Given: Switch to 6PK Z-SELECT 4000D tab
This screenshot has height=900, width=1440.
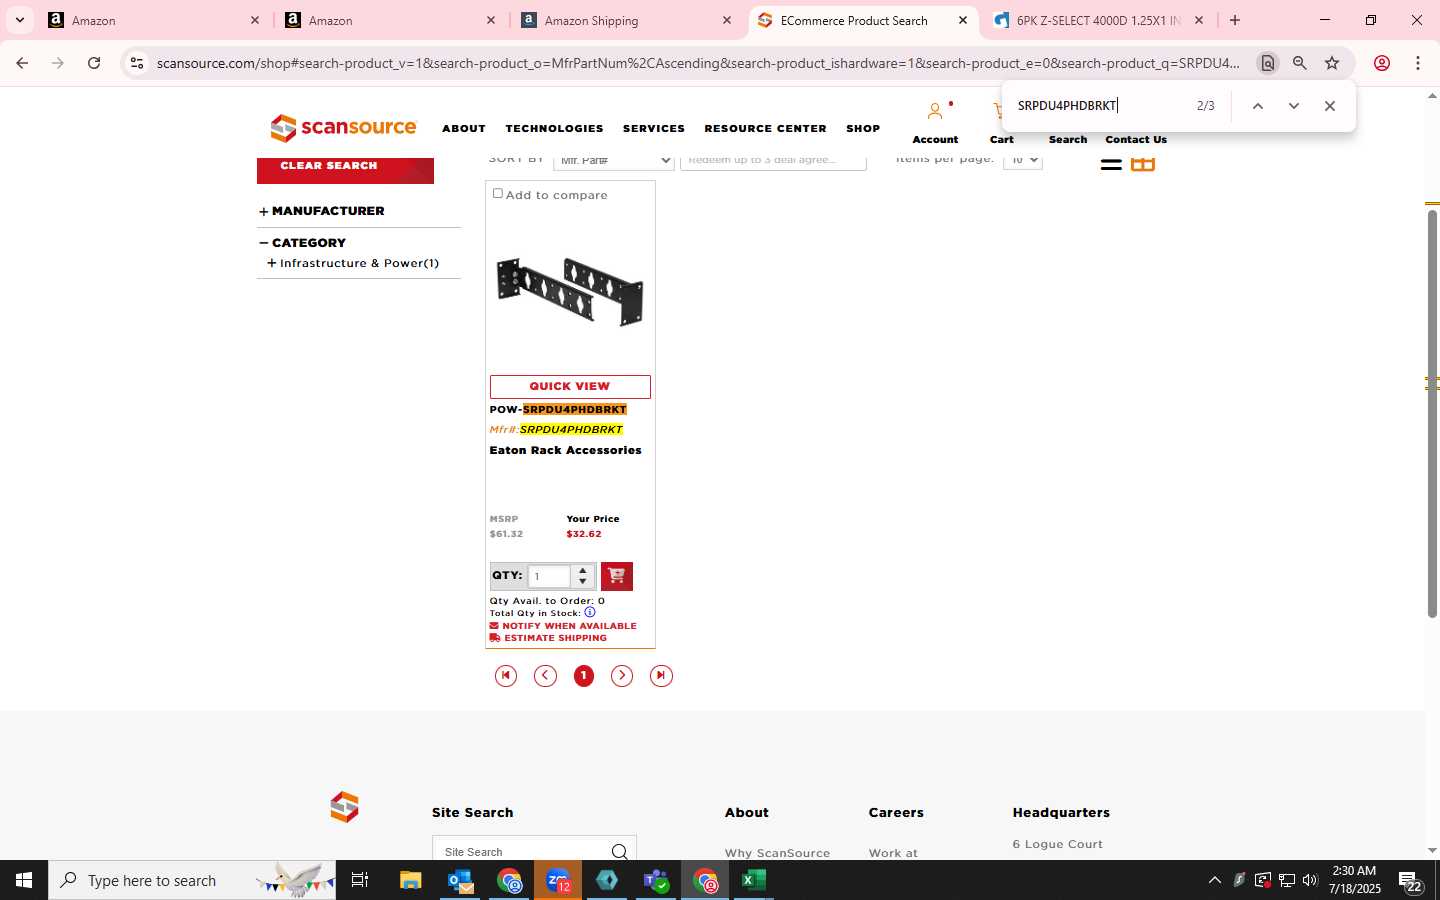Looking at the screenshot, I should [1099, 20].
